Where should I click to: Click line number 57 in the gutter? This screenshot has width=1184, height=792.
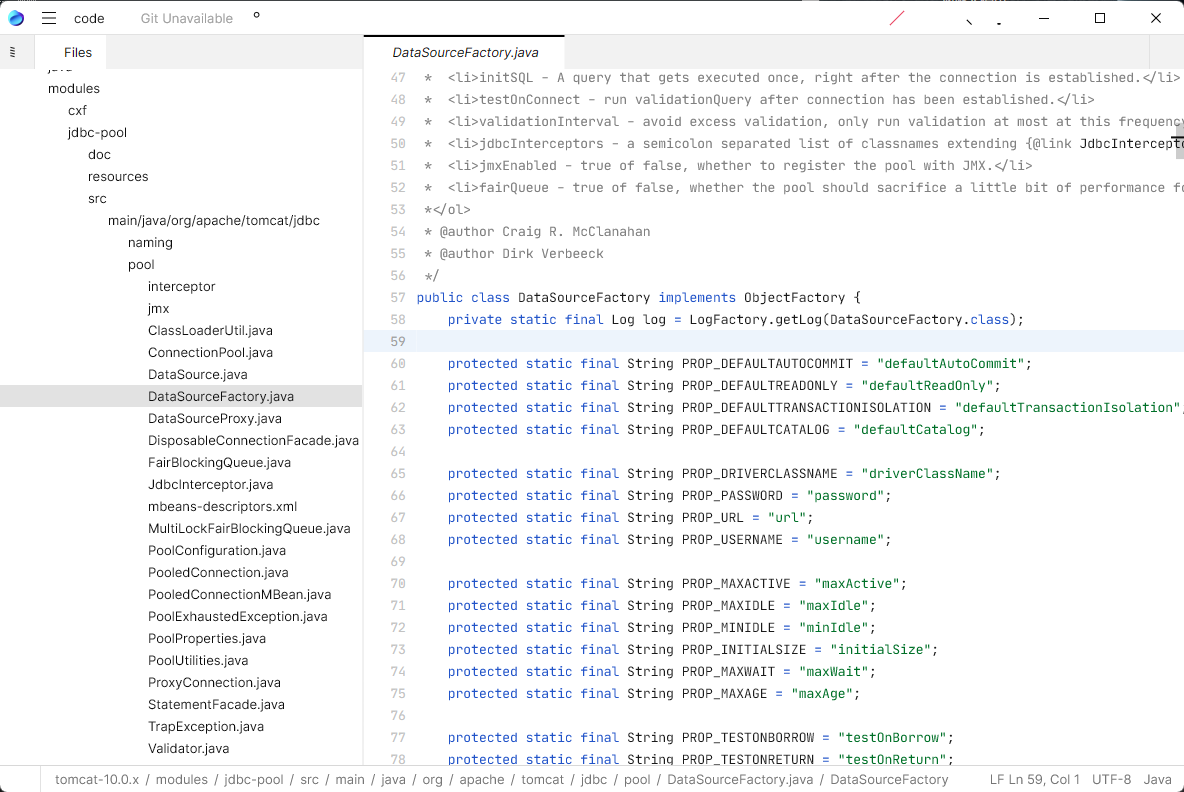398,297
